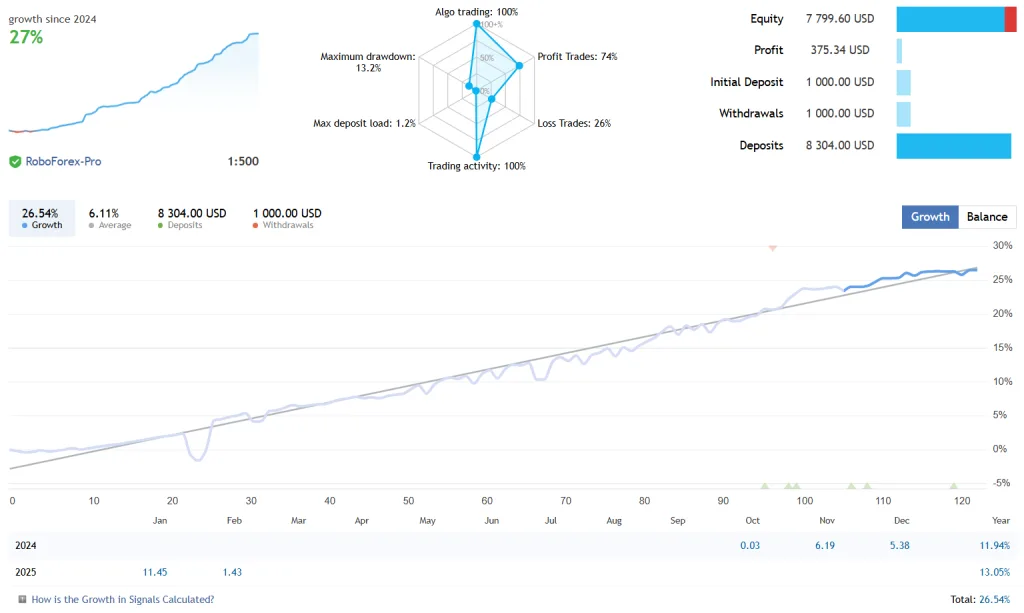Click the green verified shield icon
Screen dimensions: 1024x613
click(15, 161)
